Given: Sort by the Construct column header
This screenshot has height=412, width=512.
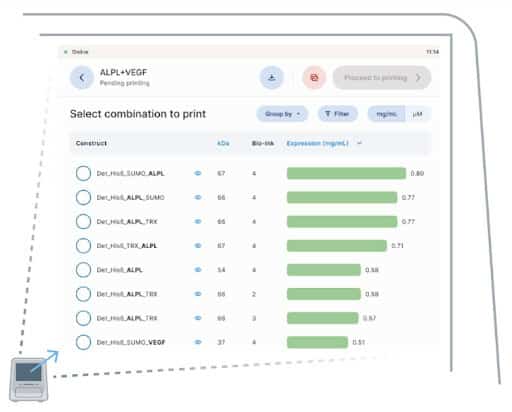Looking at the screenshot, I should tap(91, 143).
